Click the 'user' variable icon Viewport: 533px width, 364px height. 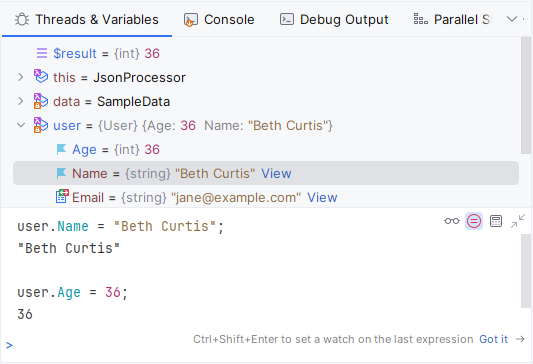[41, 125]
